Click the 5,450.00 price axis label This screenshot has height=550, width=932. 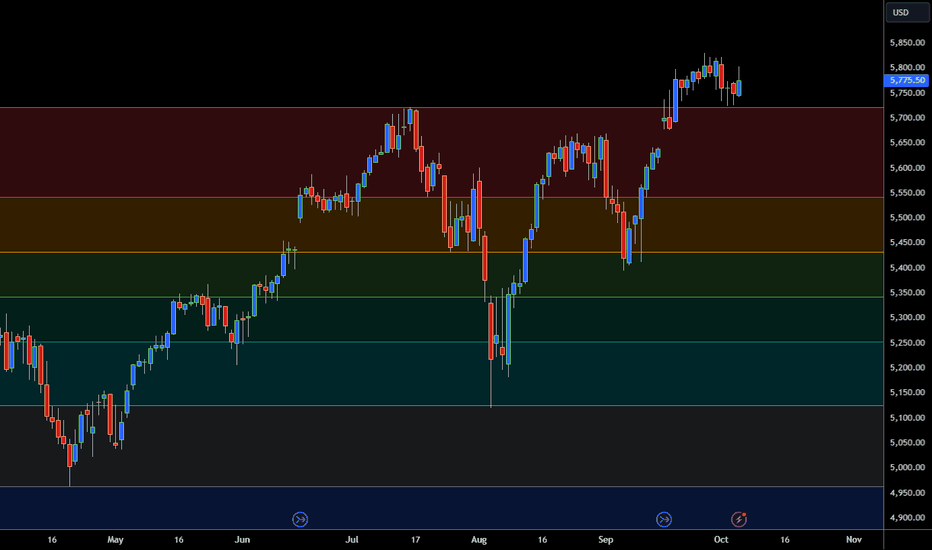point(907,243)
